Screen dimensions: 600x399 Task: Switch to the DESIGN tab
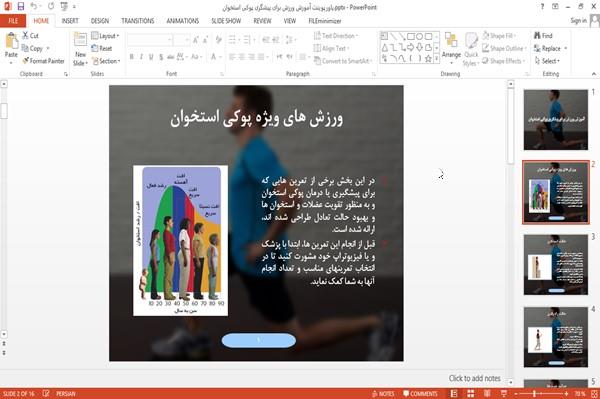pyautogui.click(x=100, y=21)
